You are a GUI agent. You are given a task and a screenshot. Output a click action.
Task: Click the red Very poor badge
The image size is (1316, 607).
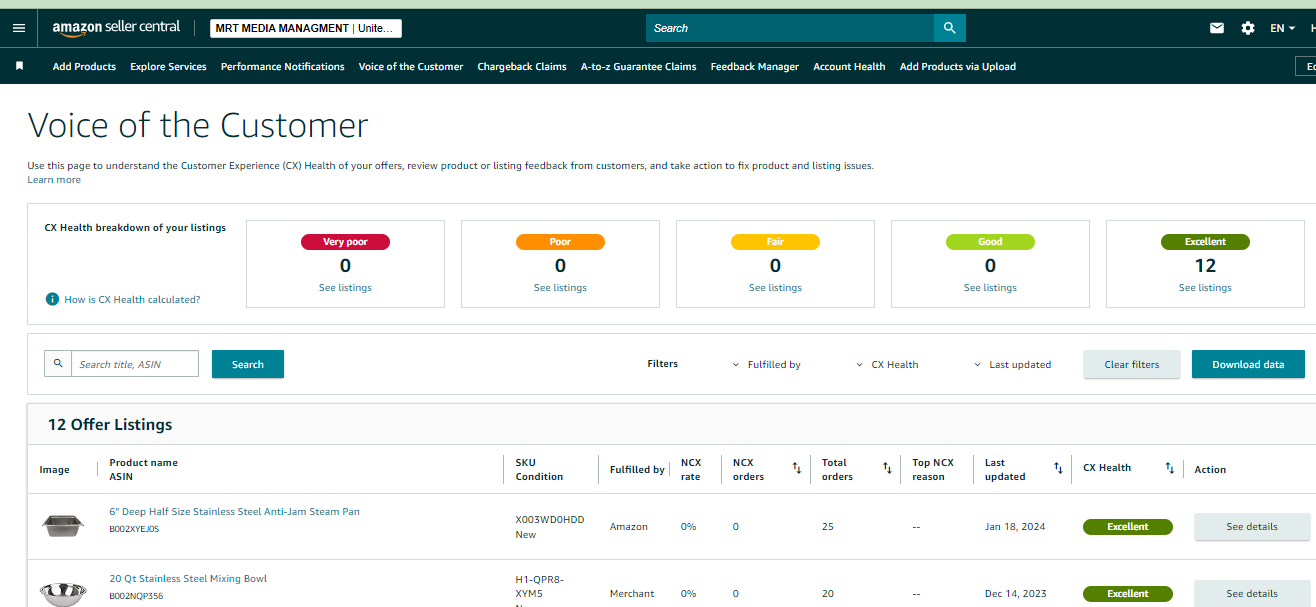(x=345, y=242)
